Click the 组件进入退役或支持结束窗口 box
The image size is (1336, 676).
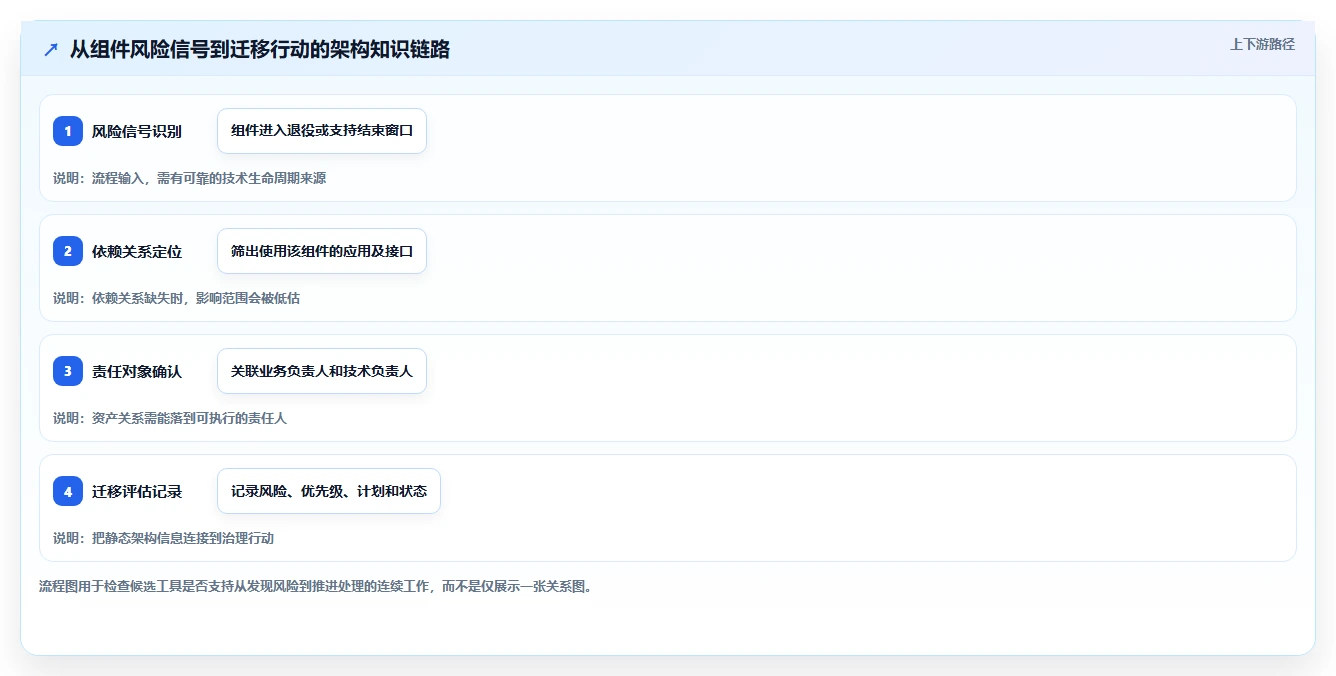click(x=322, y=131)
